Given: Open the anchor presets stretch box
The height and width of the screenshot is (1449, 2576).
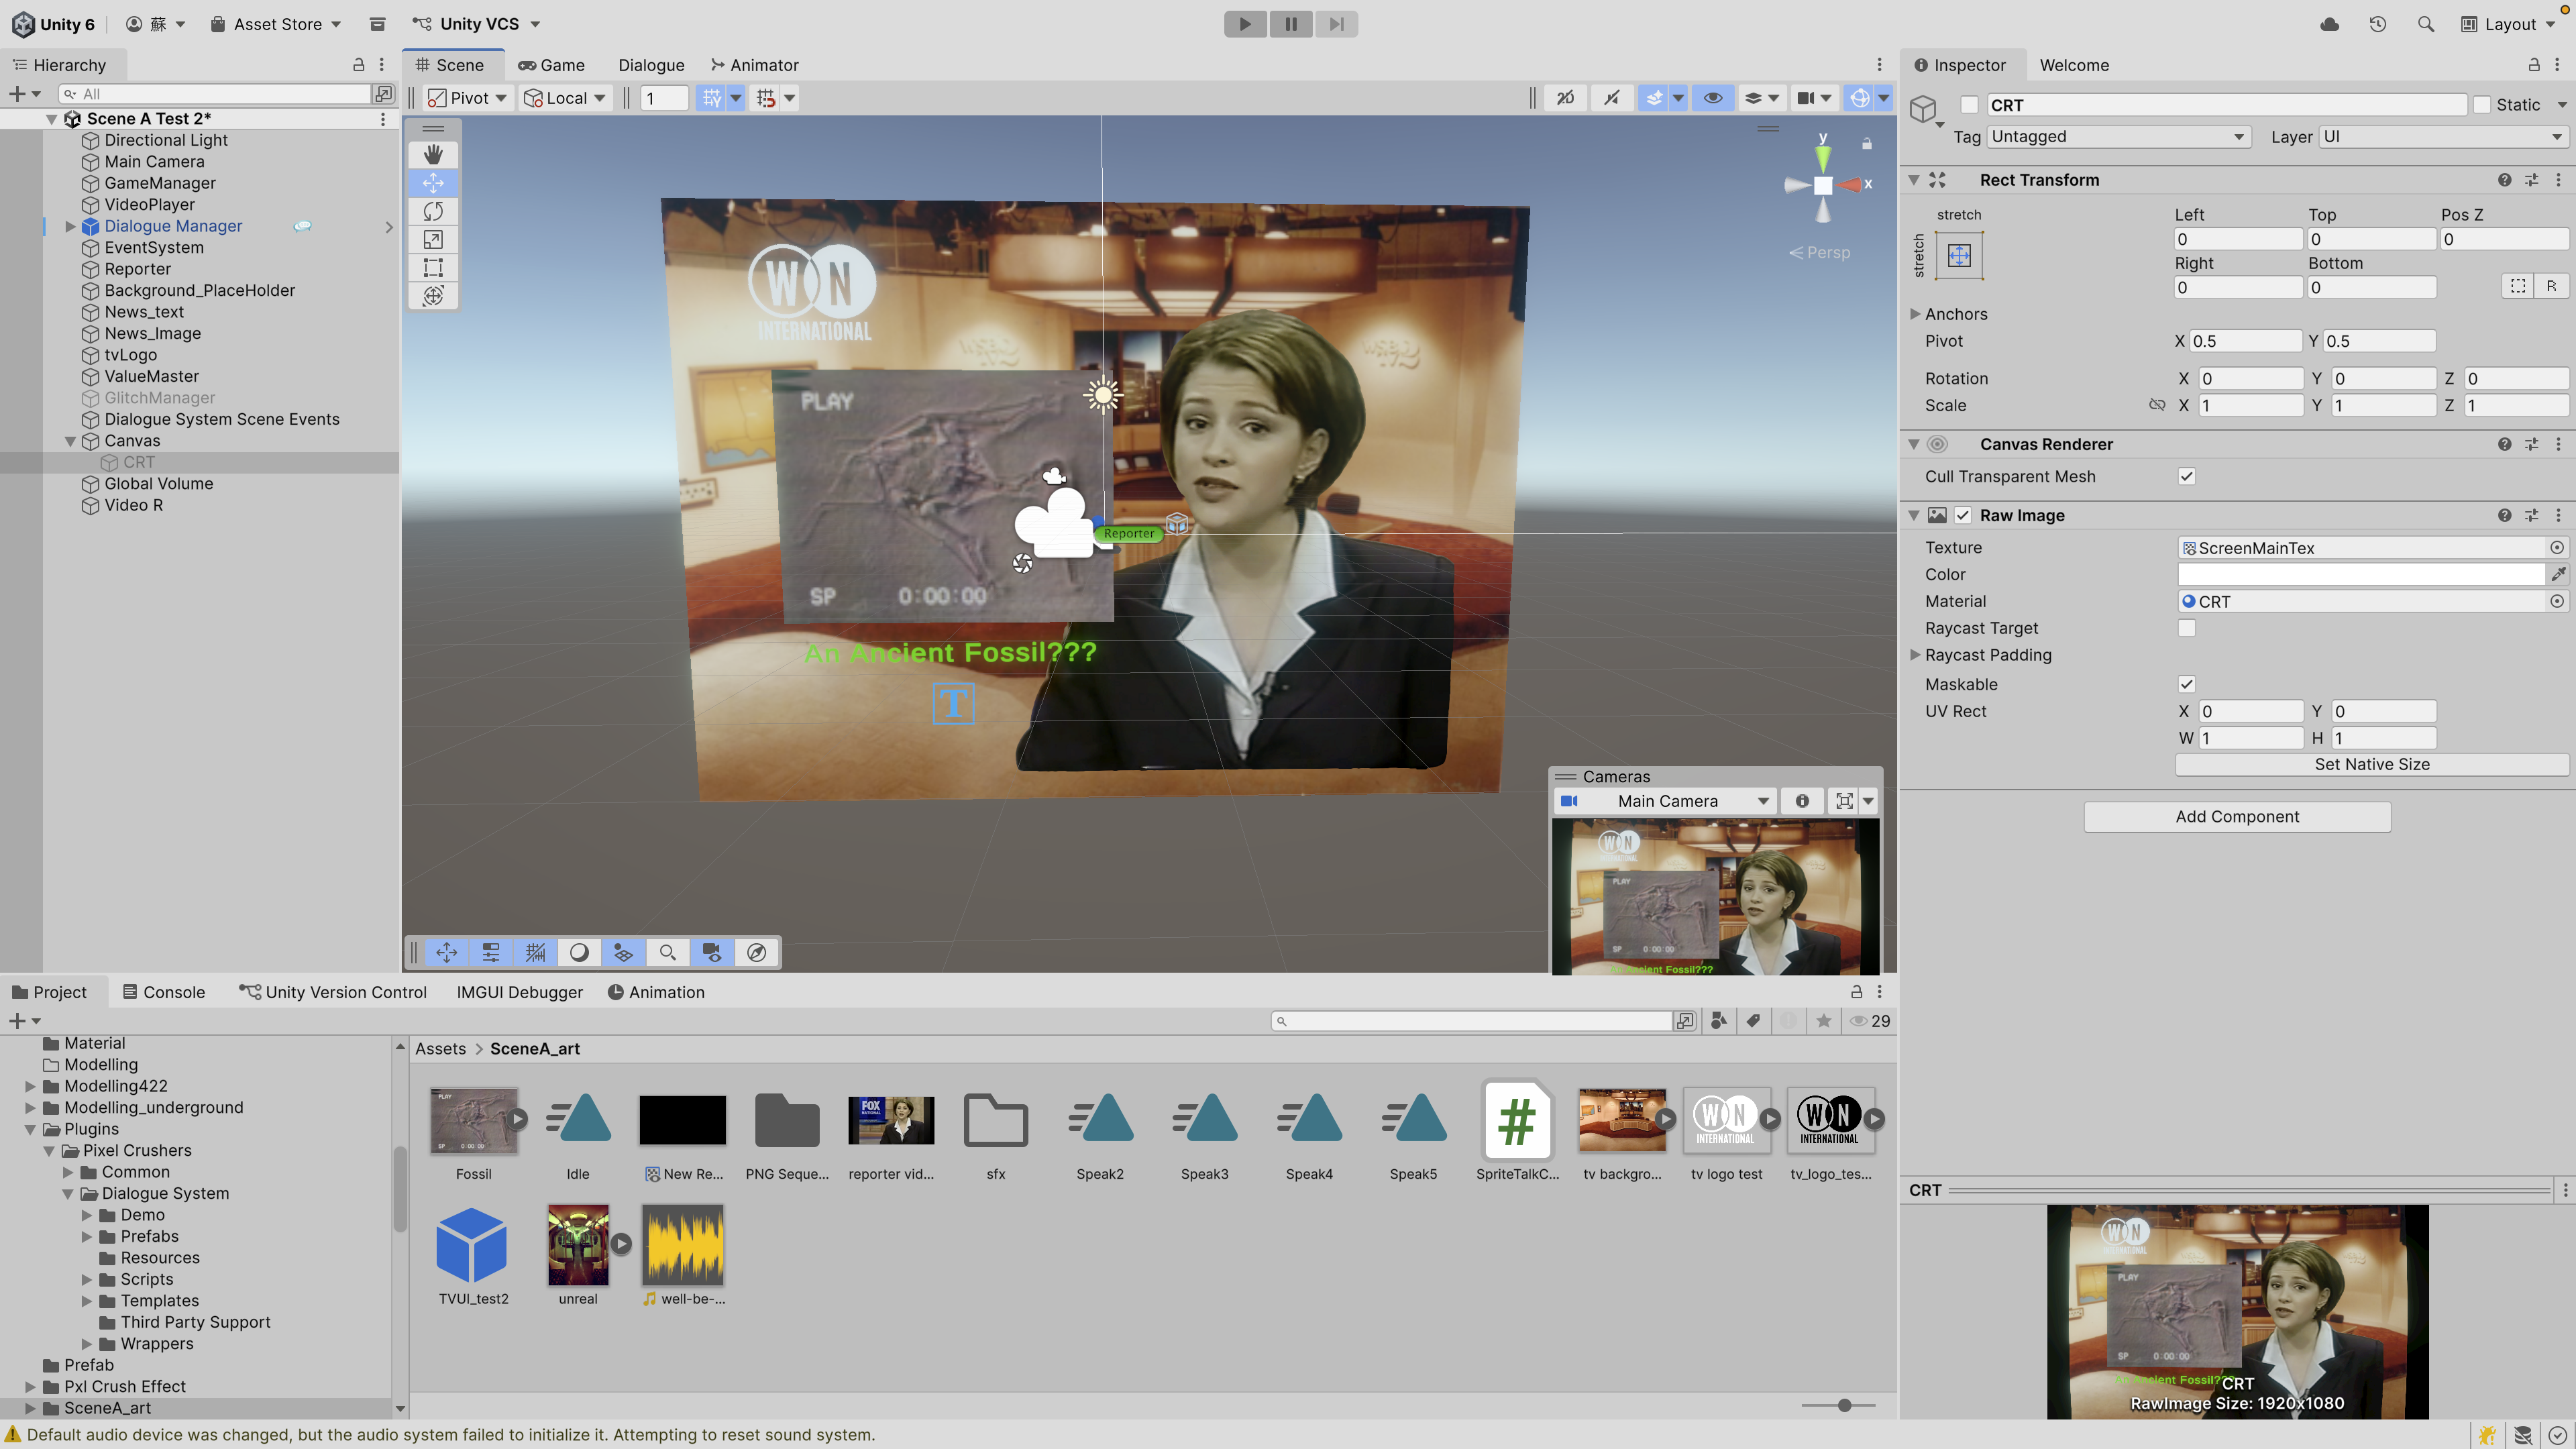Looking at the screenshot, I should click(x=1959, y=256).
